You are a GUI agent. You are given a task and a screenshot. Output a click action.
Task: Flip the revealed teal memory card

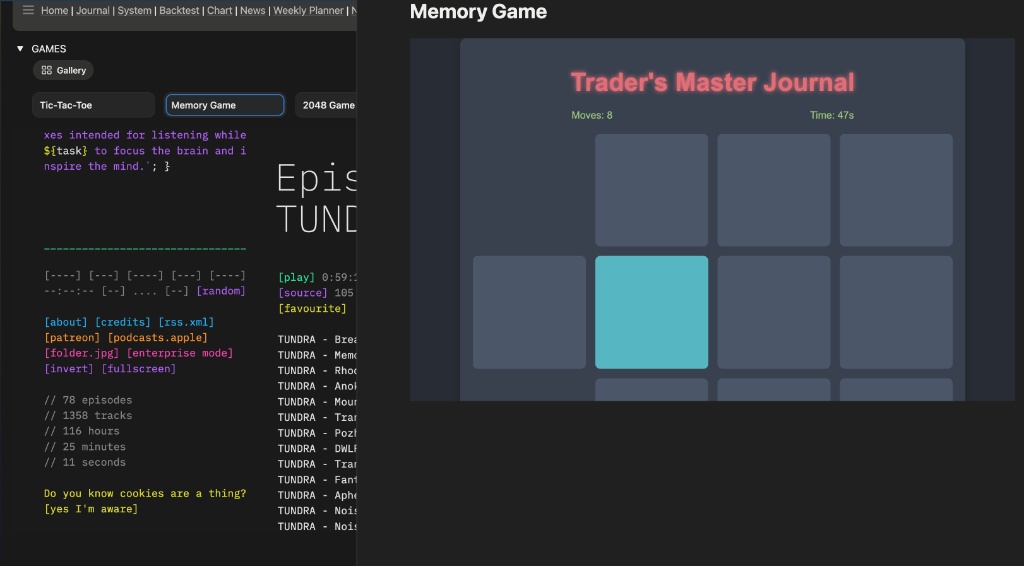click(x=651, y=312)
